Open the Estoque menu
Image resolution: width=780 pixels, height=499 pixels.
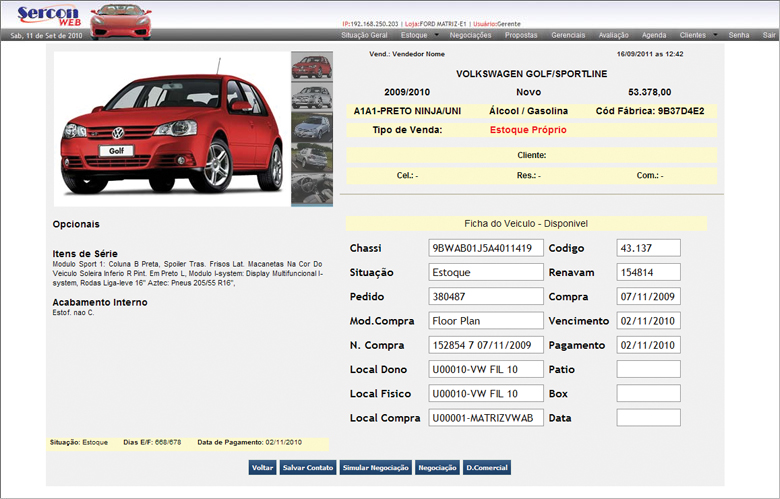(414, 35)
